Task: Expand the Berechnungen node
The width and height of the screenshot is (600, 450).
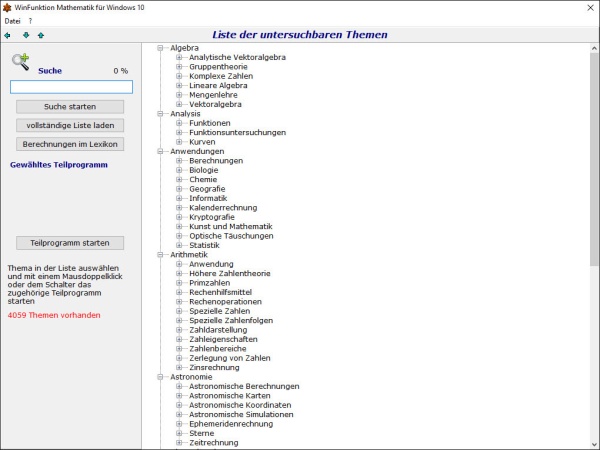Action: tap(179, 160)
